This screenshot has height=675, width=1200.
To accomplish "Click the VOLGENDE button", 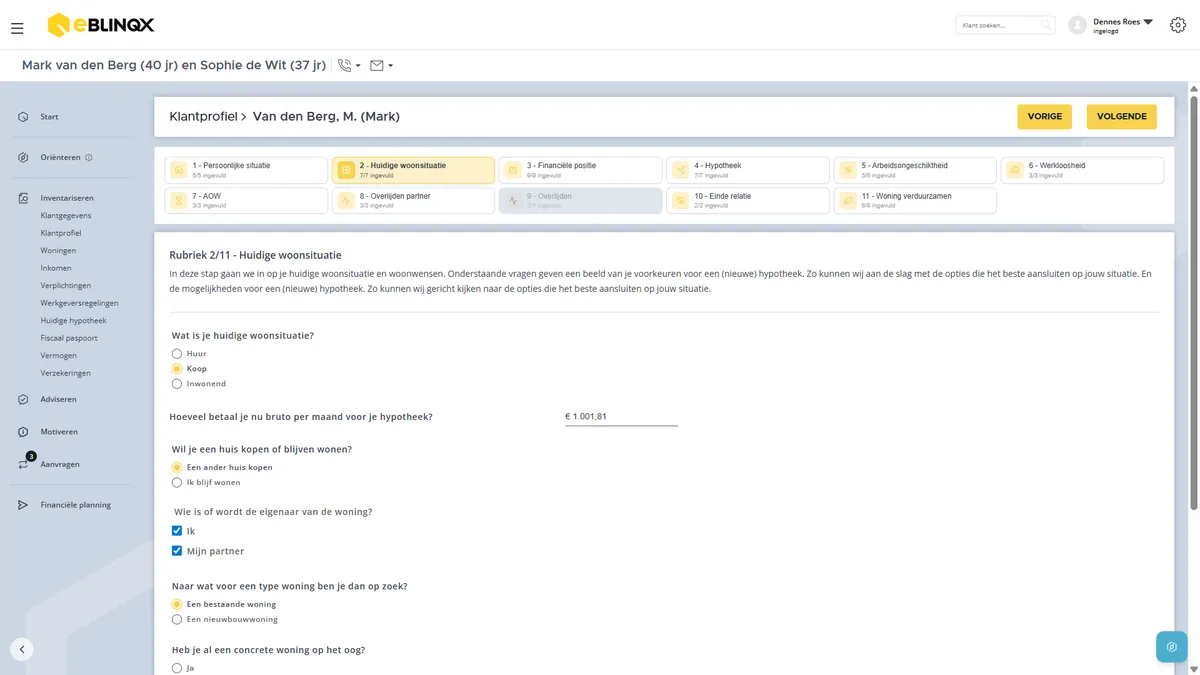I will (1122, 117).
